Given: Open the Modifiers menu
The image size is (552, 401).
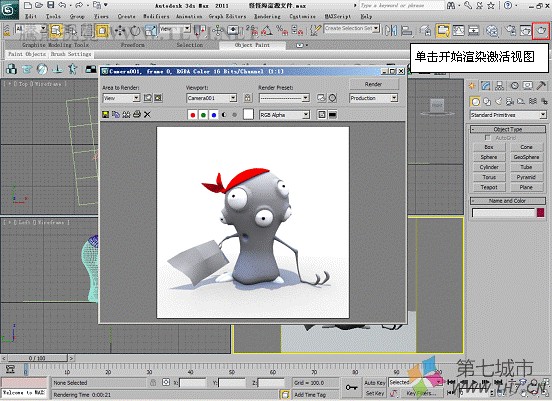Looking at the screenshot, I should click(156, 16).
